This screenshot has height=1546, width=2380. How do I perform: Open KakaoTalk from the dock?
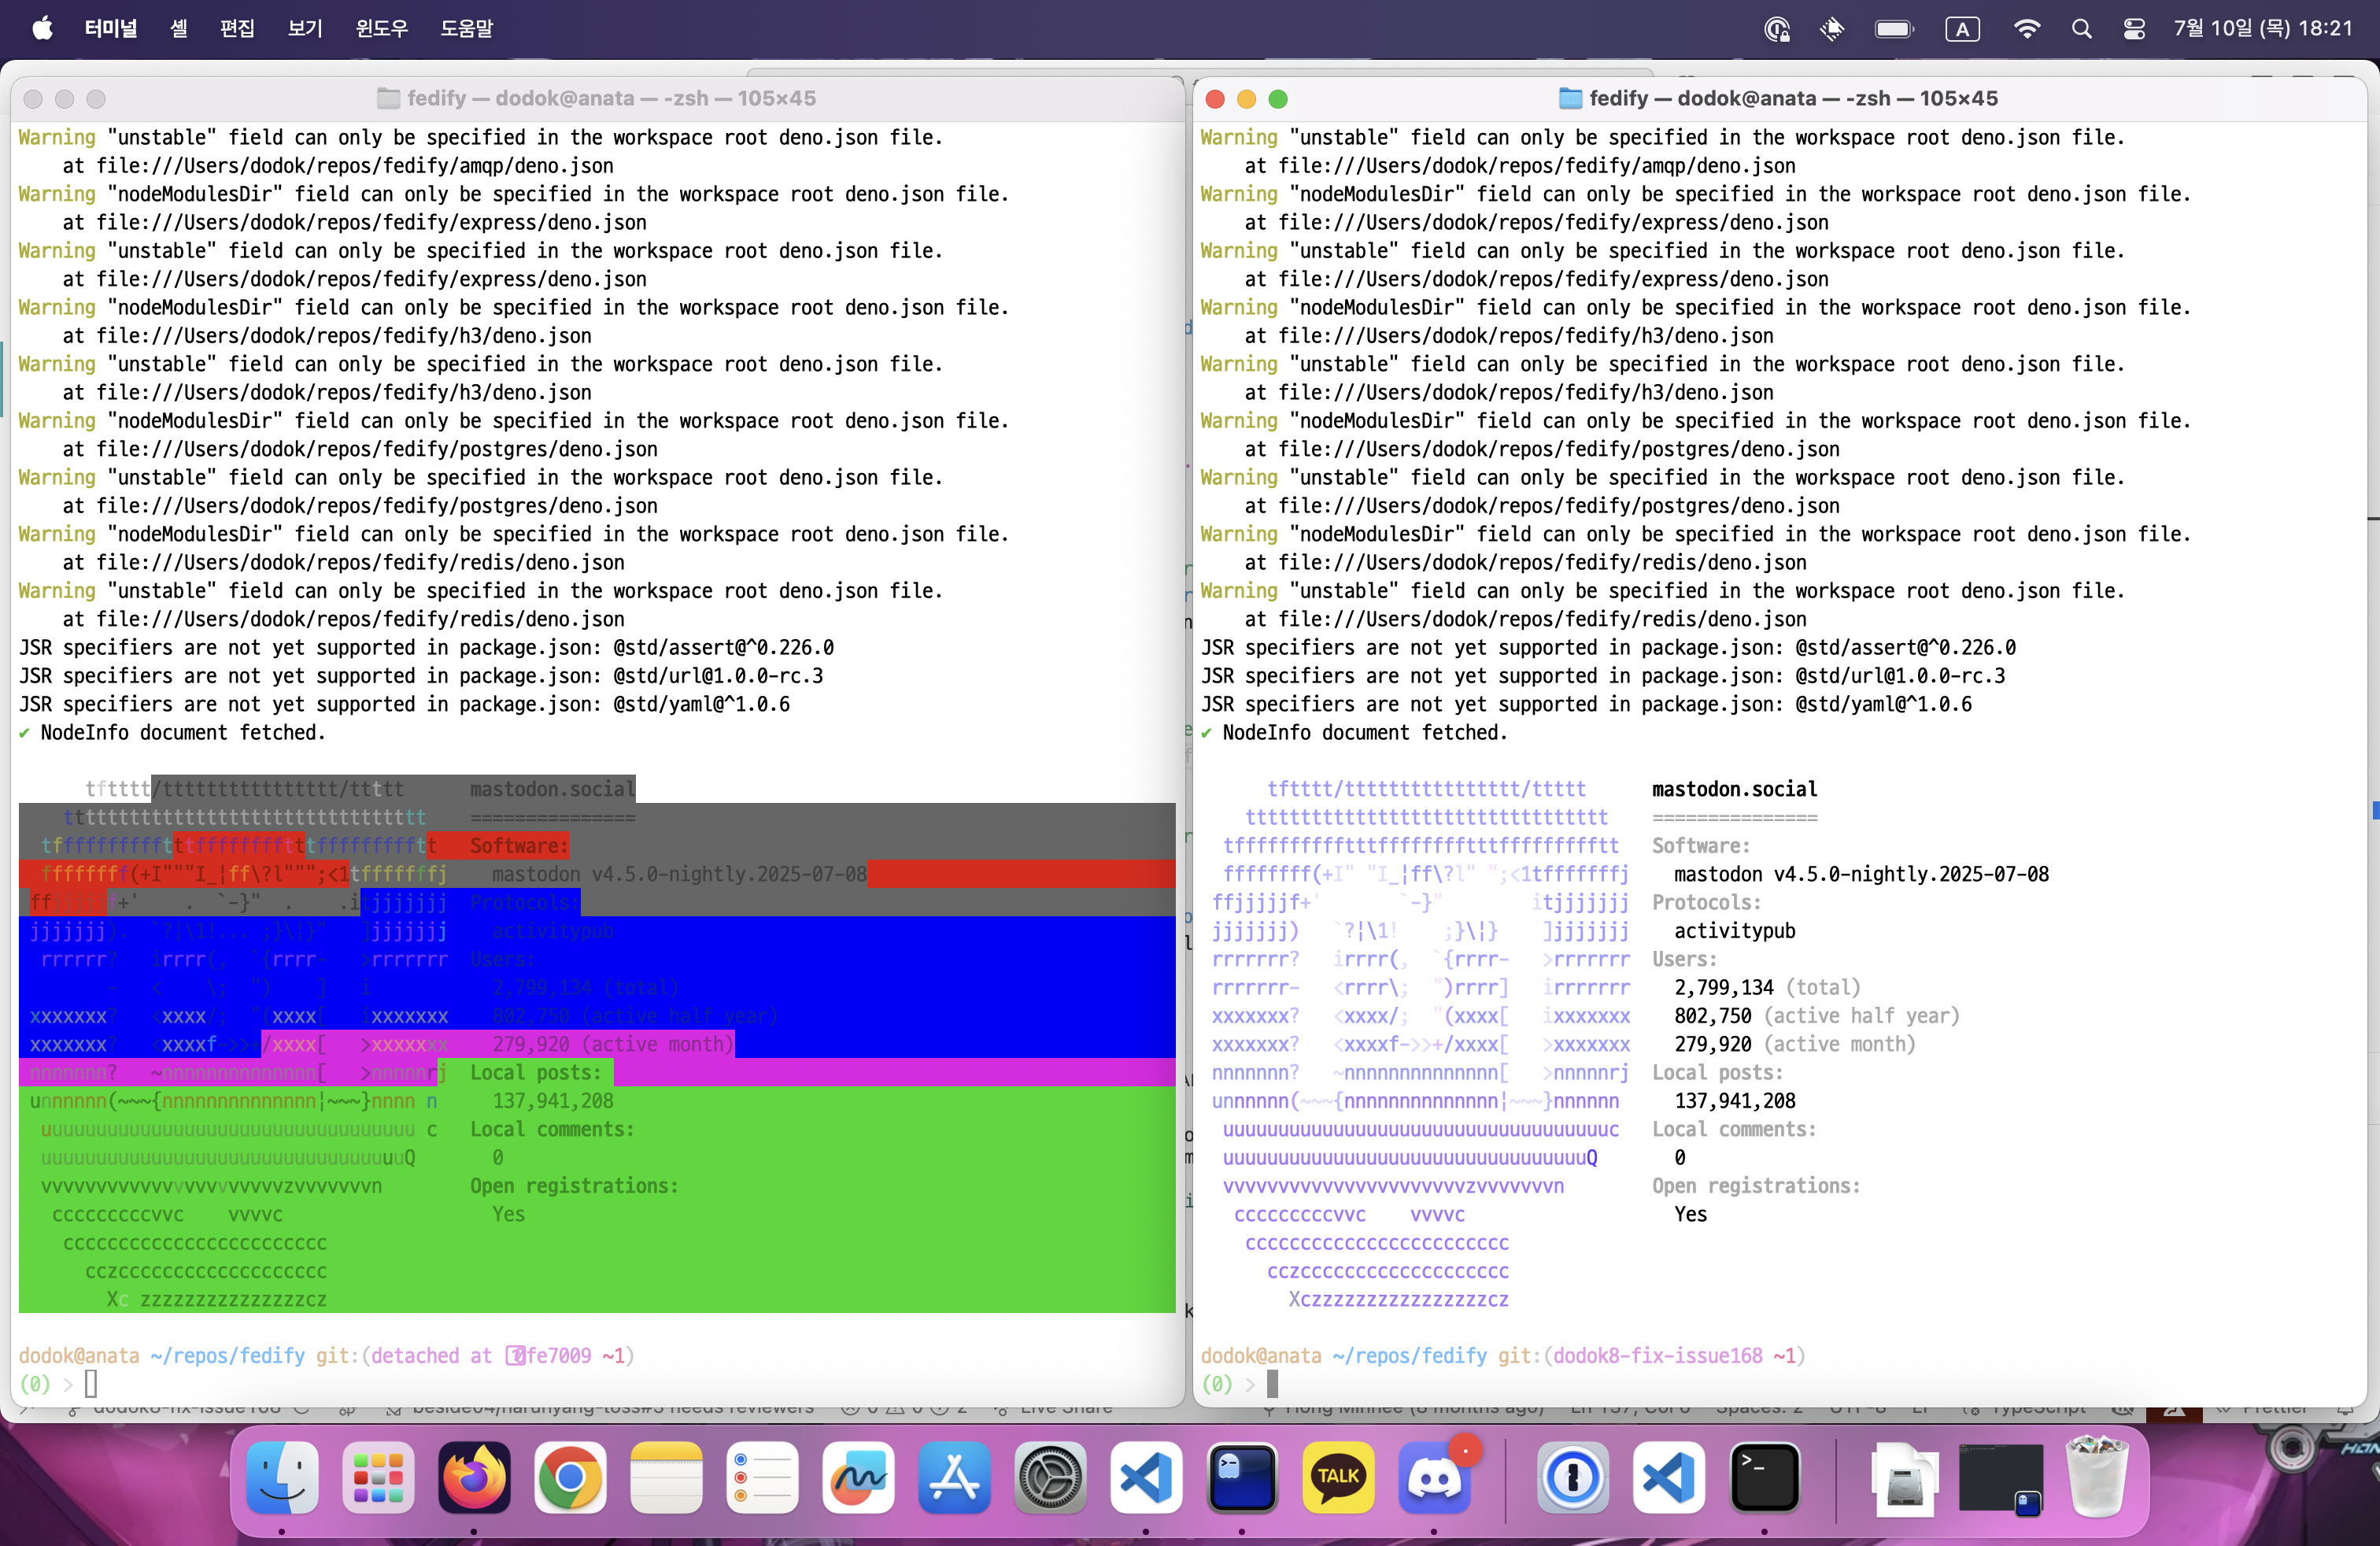click(1338, 1478)
